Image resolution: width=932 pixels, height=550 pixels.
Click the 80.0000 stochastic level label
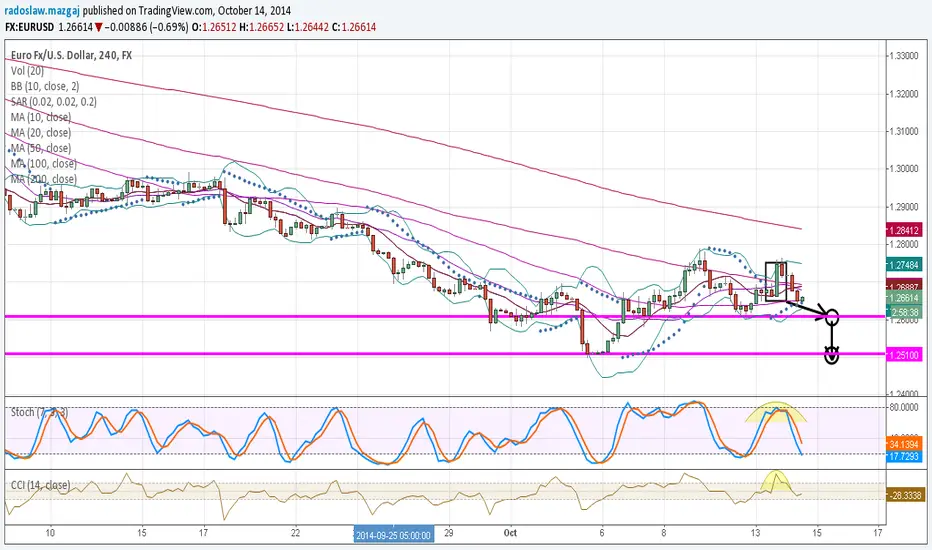pyautogui.click(x=904, y=407)
